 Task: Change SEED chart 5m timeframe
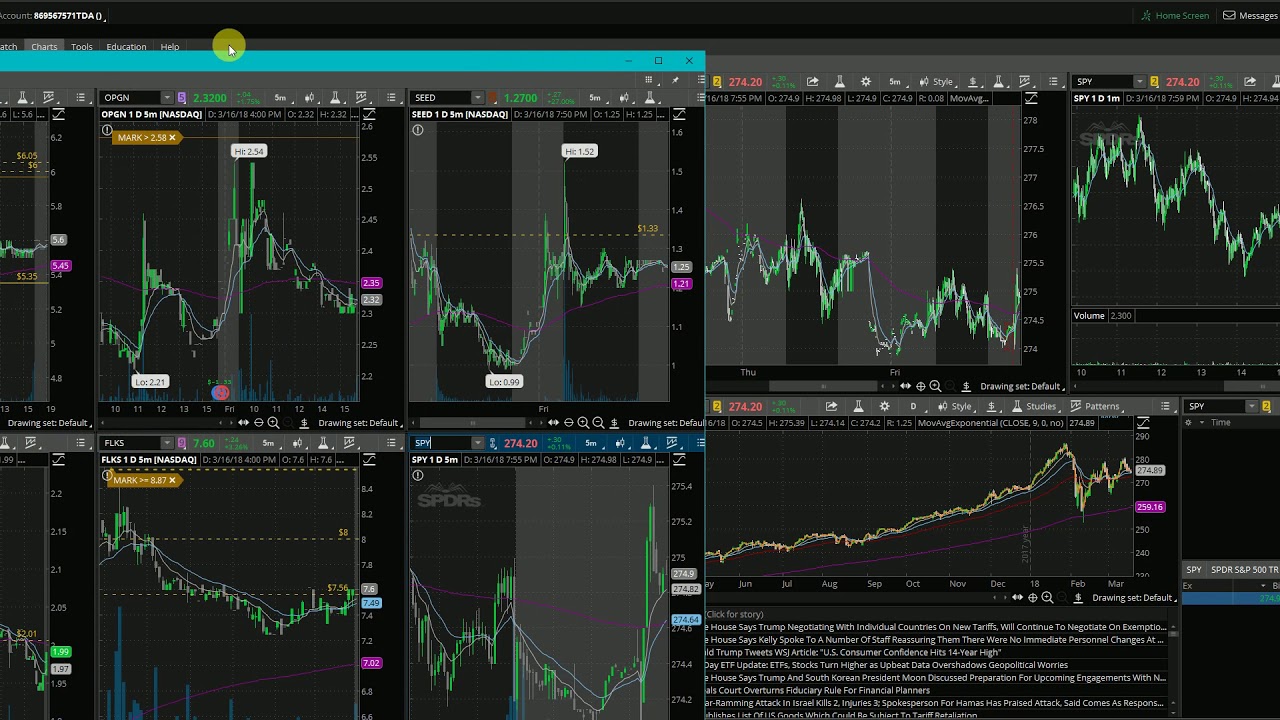click(x=594, y=98)
